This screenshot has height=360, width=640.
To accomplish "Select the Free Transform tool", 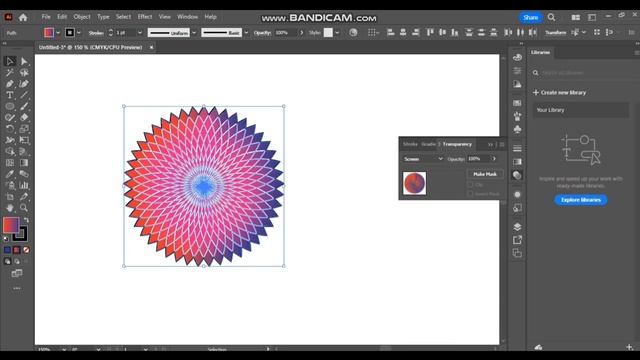I will coord(24,140).
